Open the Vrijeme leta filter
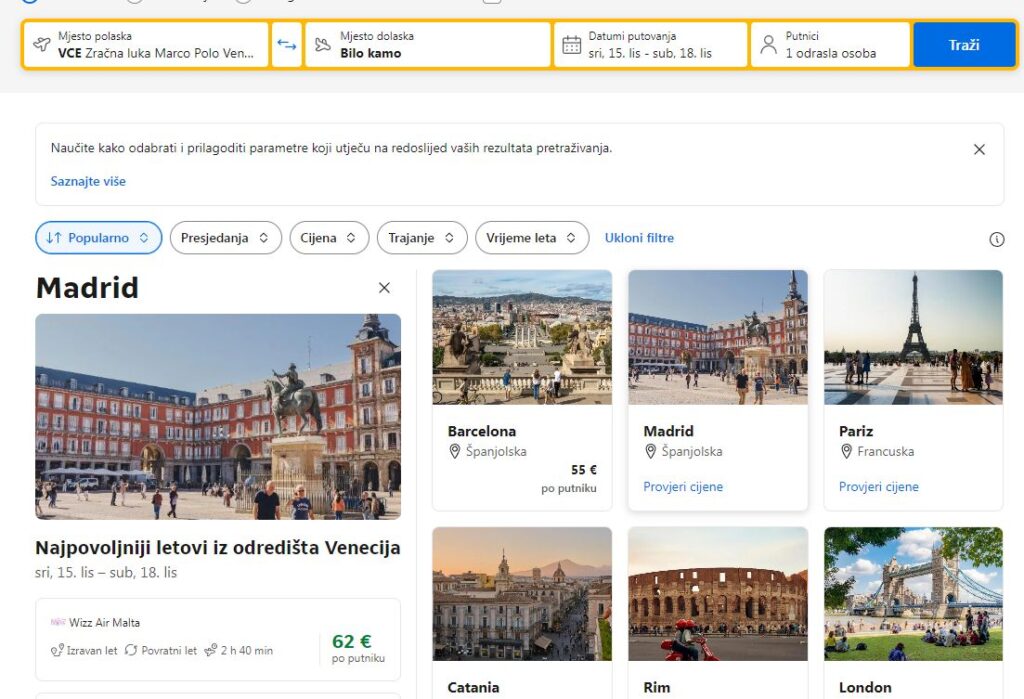The image size is (1024, 699). click(531, 238)
